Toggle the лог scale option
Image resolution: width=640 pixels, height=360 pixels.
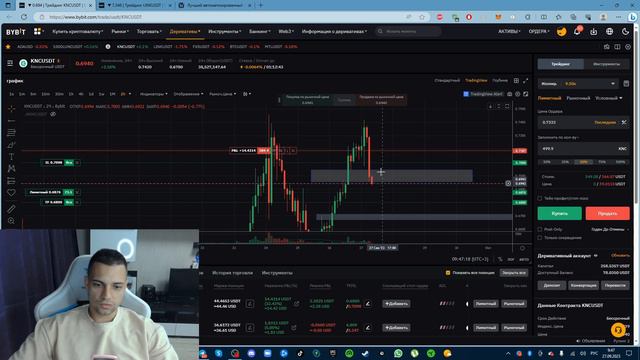pyautogui.click(x=511, y=259)
